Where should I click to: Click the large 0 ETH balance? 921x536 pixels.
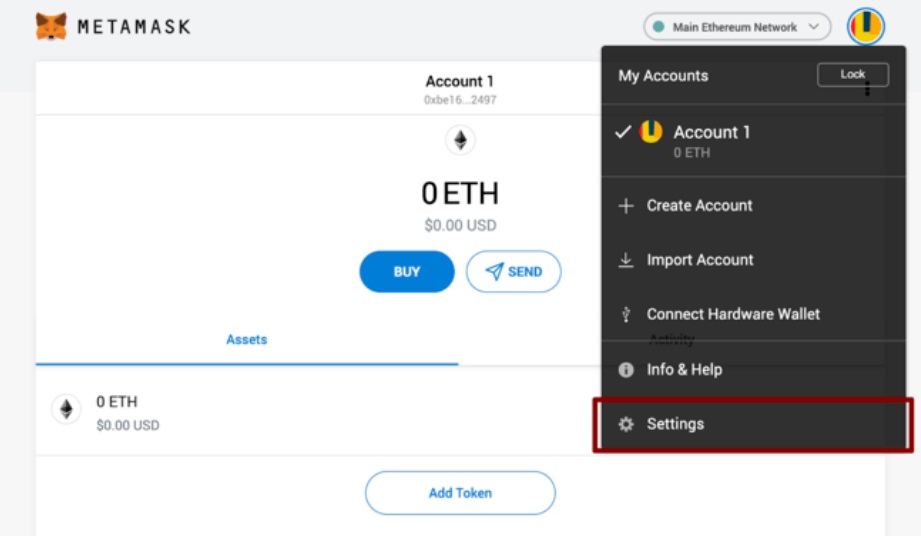tap(460, 194)
